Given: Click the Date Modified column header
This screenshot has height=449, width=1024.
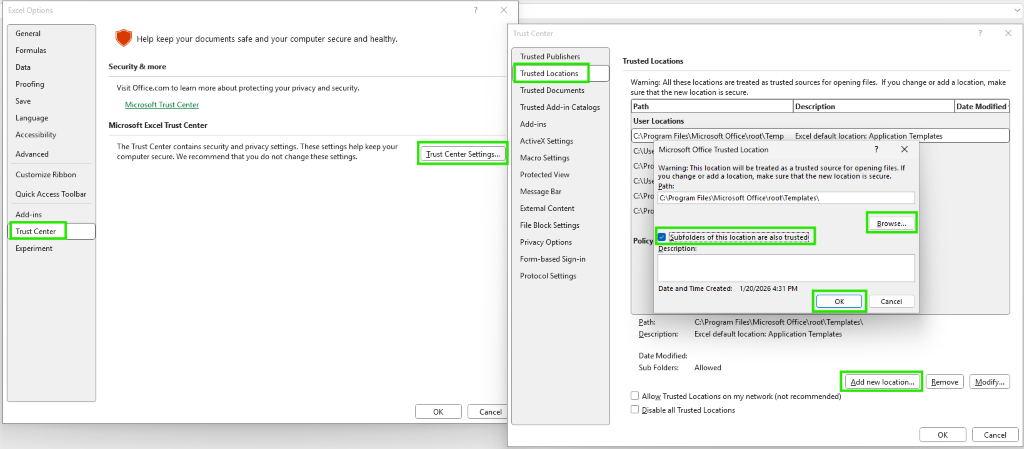Looking at the screenshot, I should 982,106.
